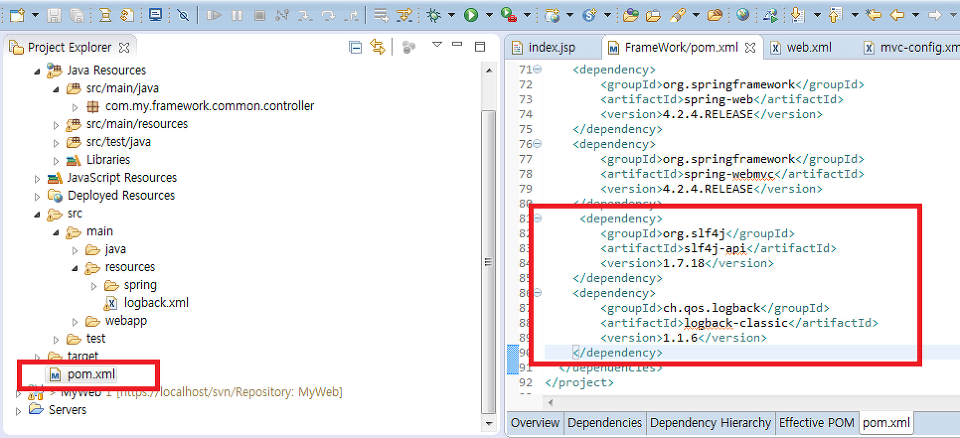Expand the Deployed Resources node

(38, 196)
